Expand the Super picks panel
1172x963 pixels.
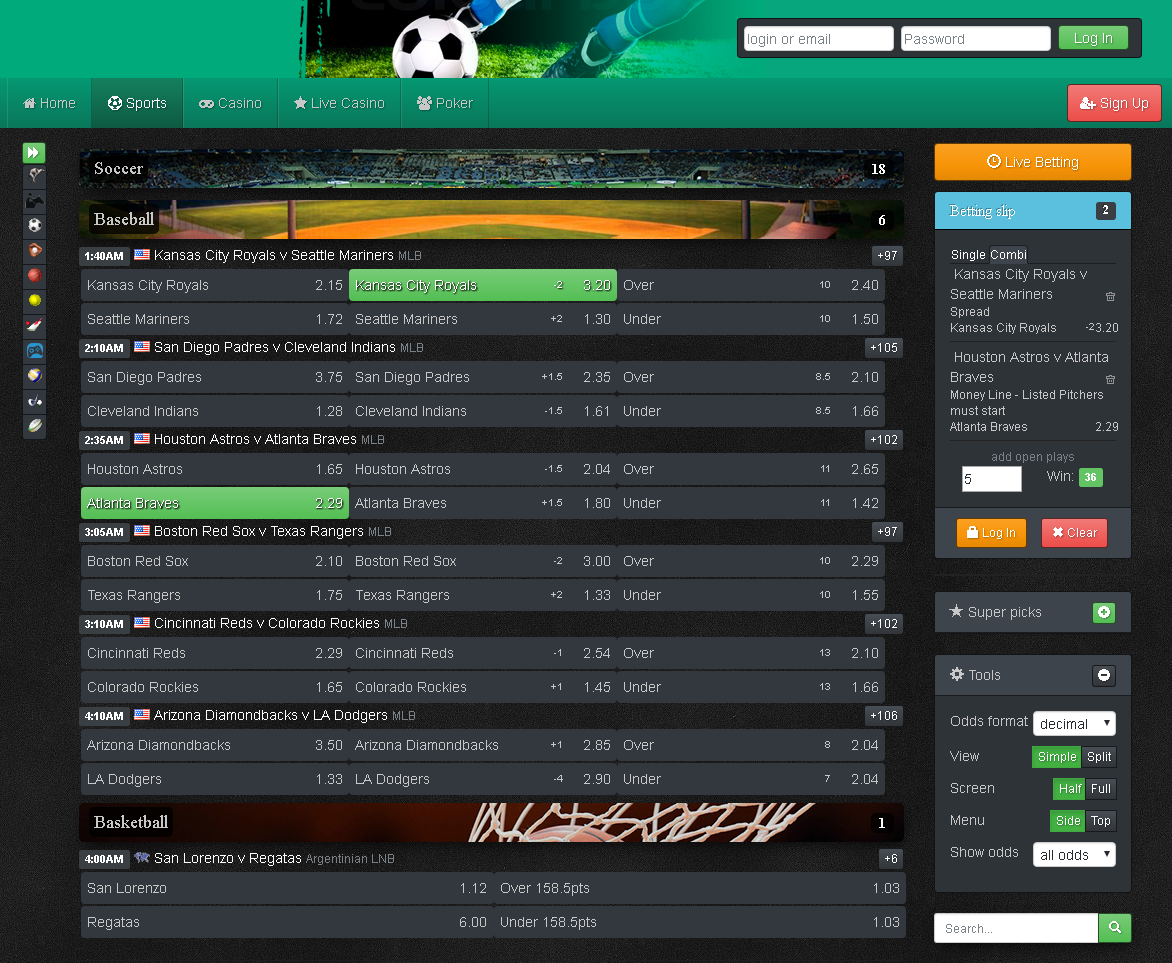pyautogui.click(x=1103, y=612)
